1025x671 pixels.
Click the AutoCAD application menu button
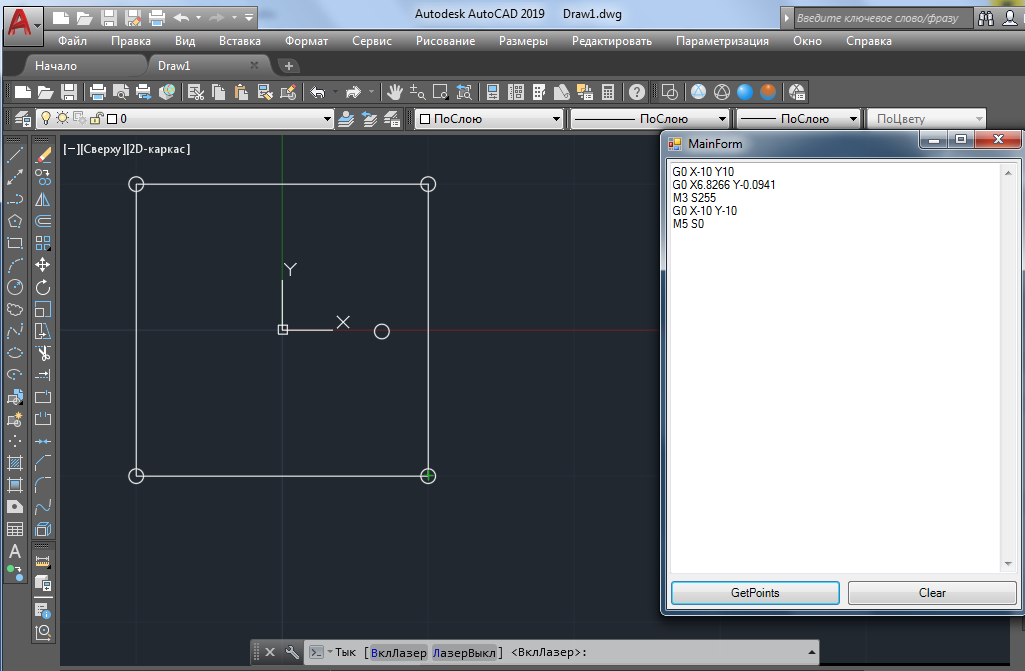[x=23, y=26]
